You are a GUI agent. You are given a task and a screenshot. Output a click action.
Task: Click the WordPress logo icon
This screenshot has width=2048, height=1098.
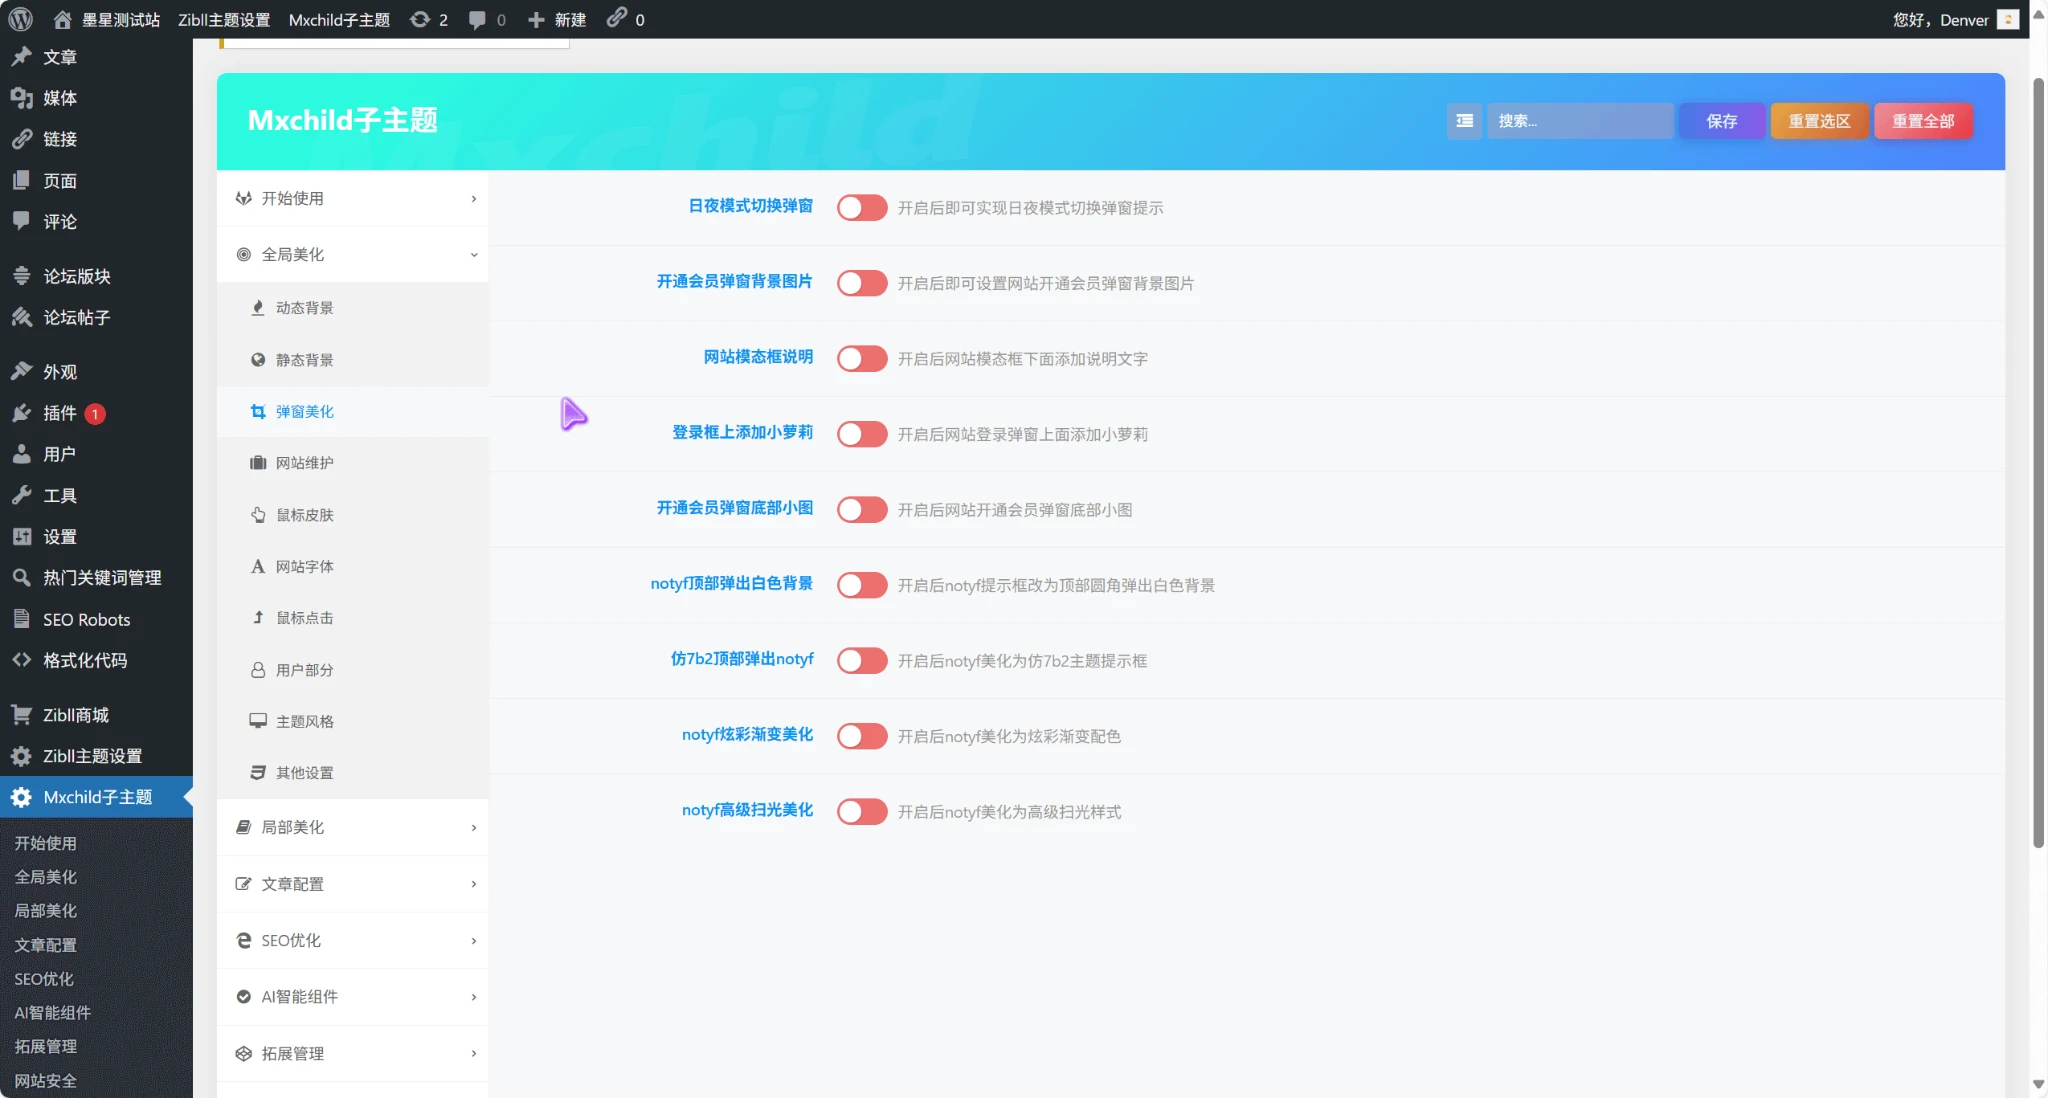click(x=20, y=19)
